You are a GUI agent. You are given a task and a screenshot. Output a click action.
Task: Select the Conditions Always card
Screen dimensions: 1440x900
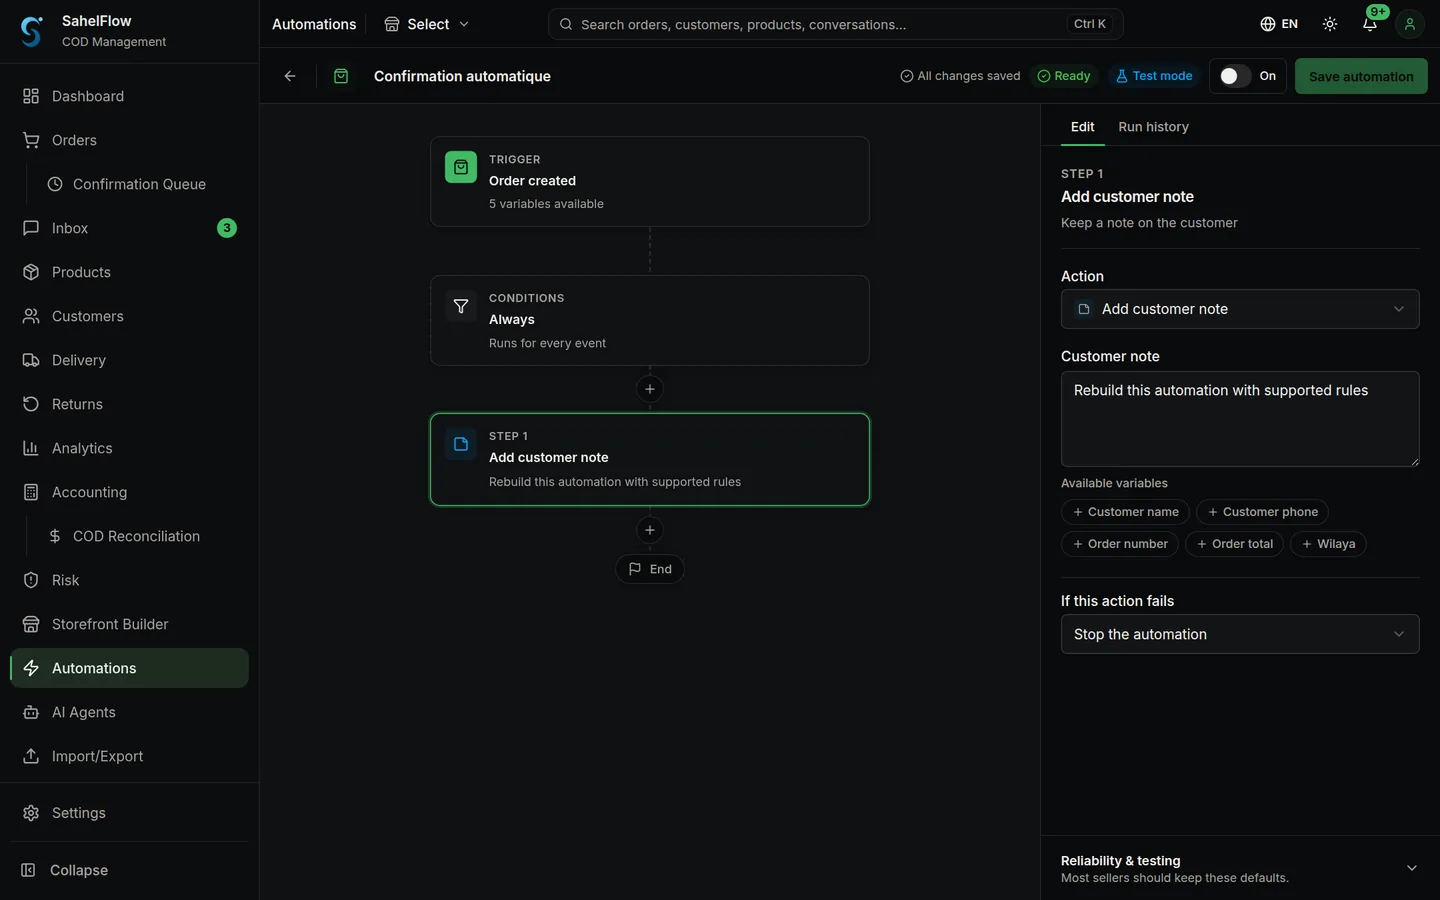(650, 320)
